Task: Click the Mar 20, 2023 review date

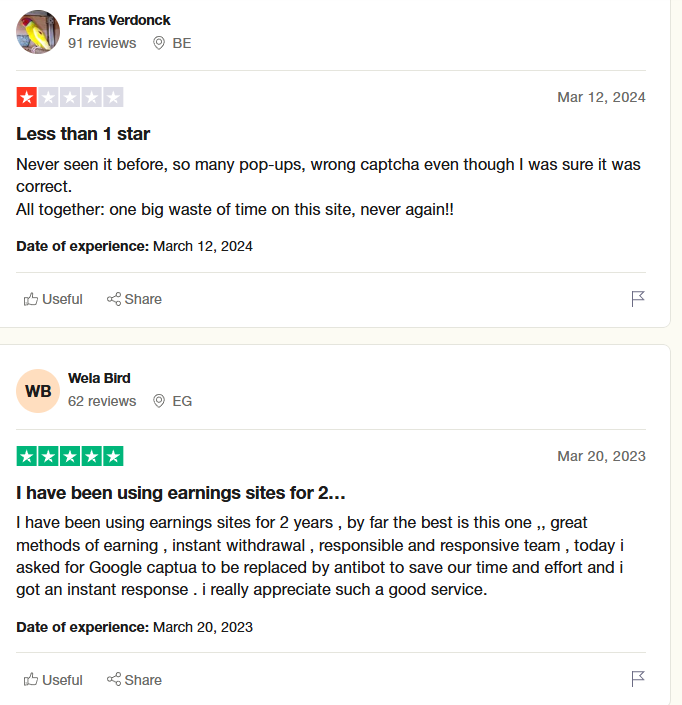Action: click(x=601, y=456)
